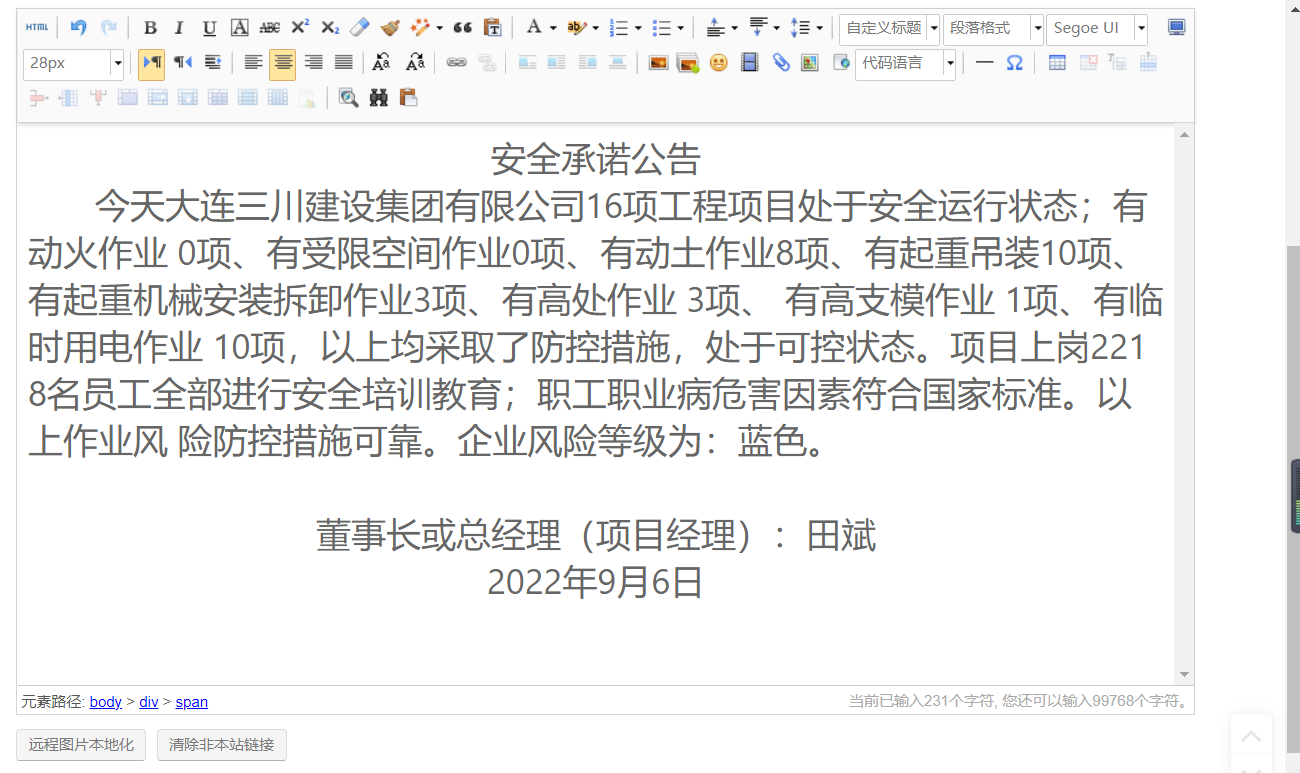Screen dimensions: 1300x773
Task: Convert letters to lowercase
Action: tap(415, 63)
